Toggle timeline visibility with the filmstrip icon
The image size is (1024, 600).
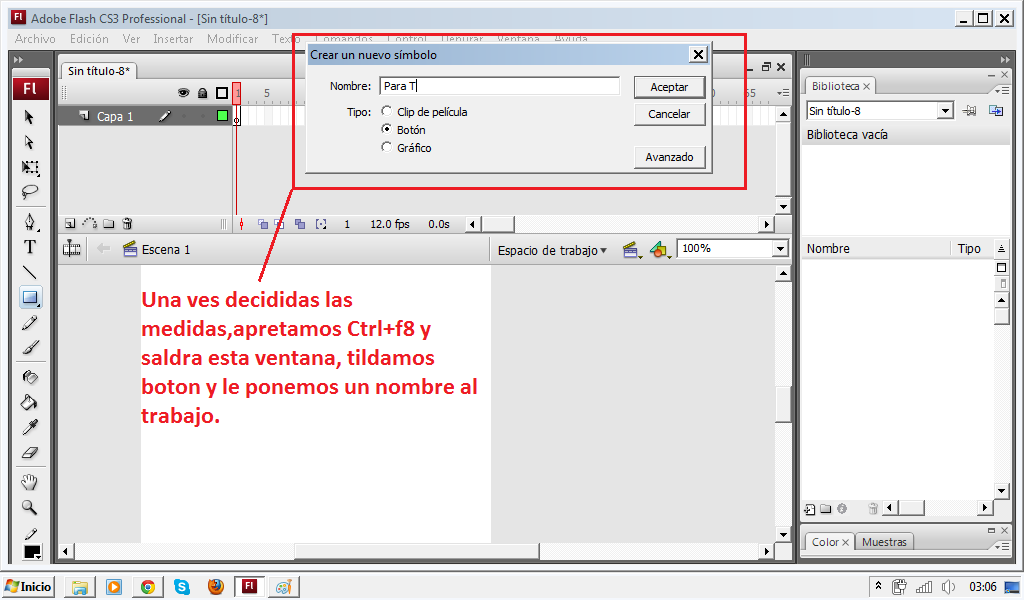[x=71, y=249]
